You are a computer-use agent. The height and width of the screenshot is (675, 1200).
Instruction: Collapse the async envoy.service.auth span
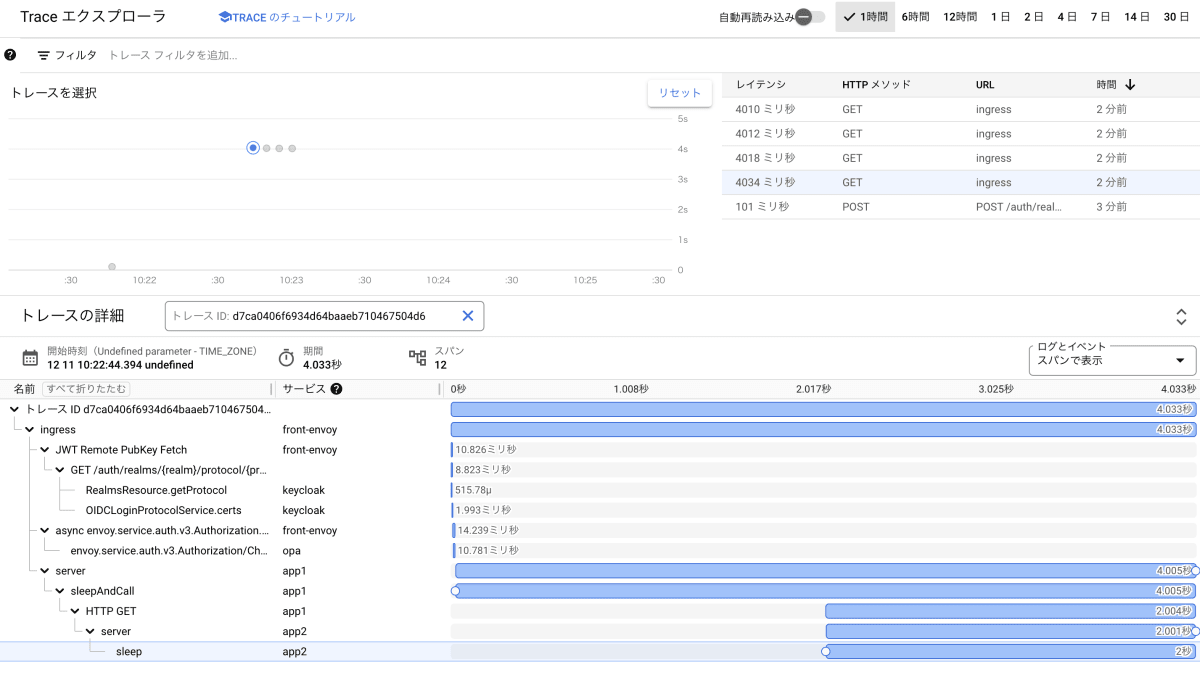[x=45, y=531]
